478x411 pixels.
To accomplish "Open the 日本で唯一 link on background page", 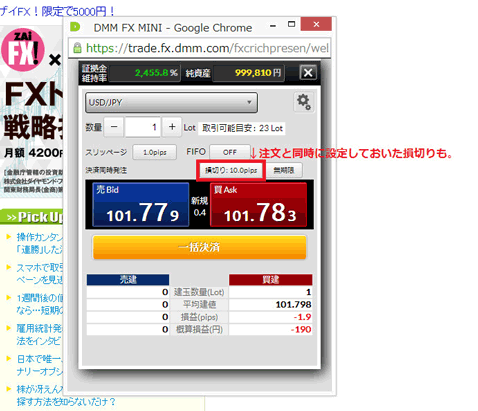I will tap(40, 365).
